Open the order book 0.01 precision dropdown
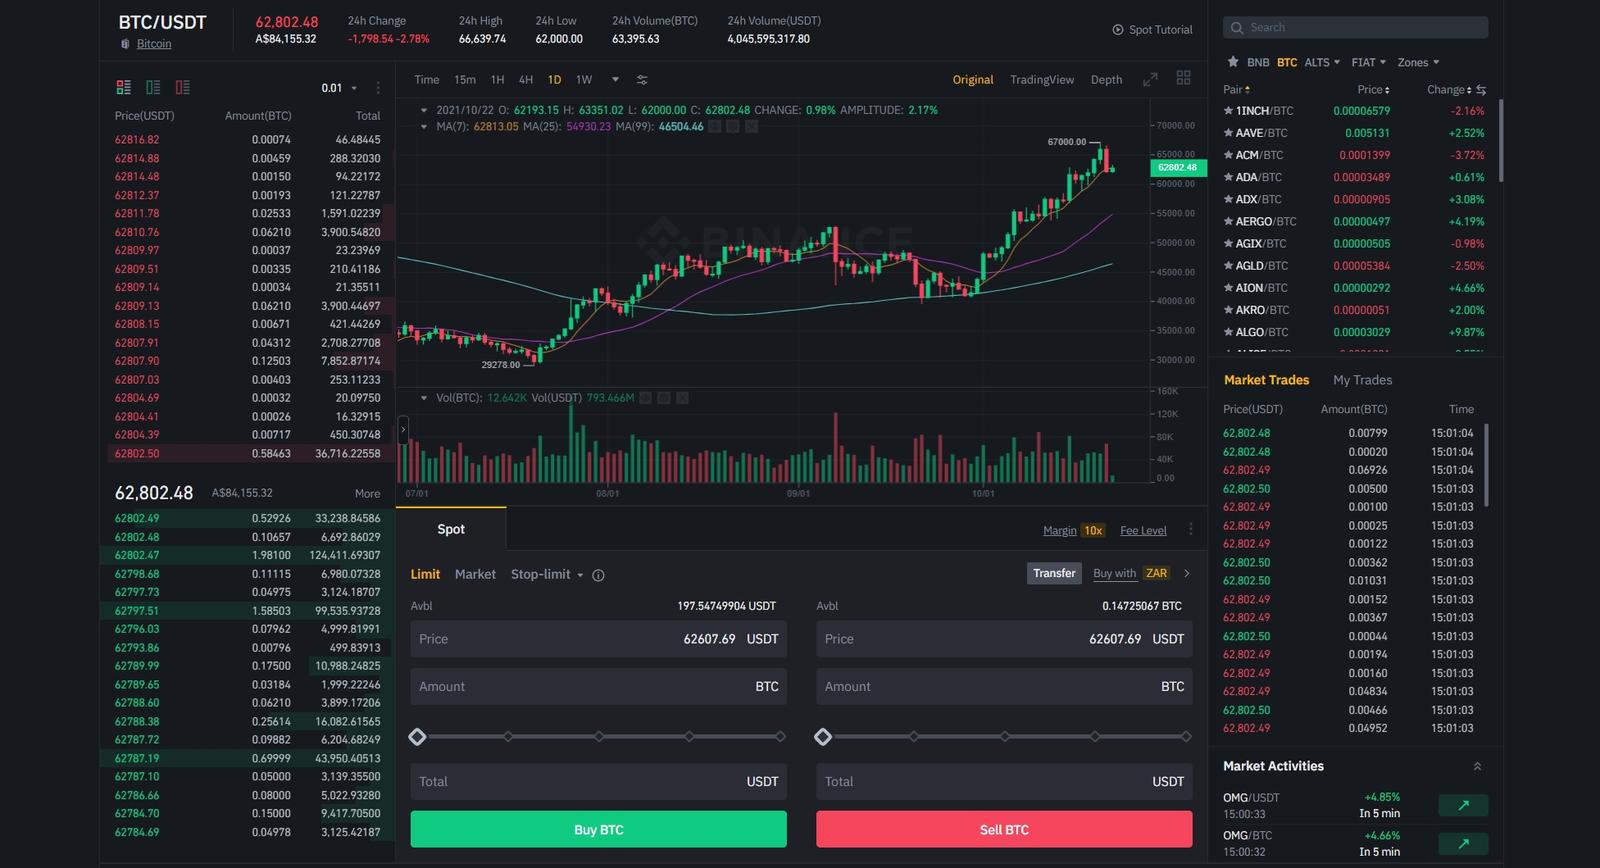The height and width of the screenshot is (868, 1600). [338, 88]
